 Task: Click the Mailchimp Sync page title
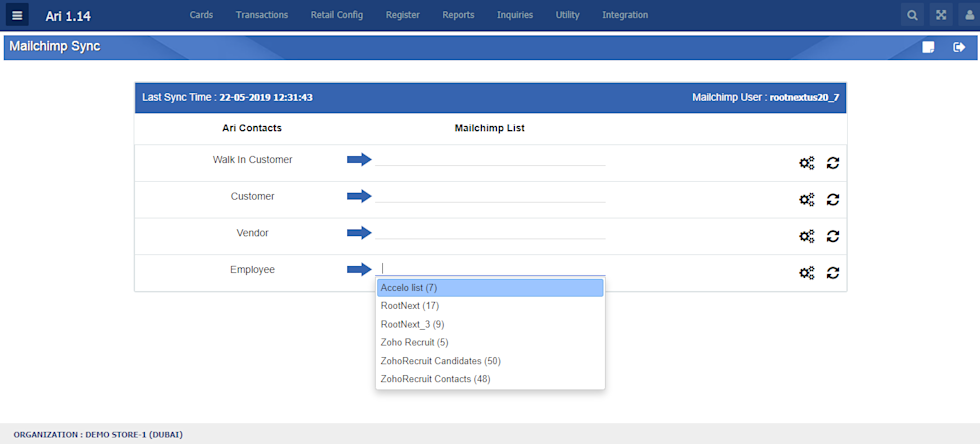54,46
